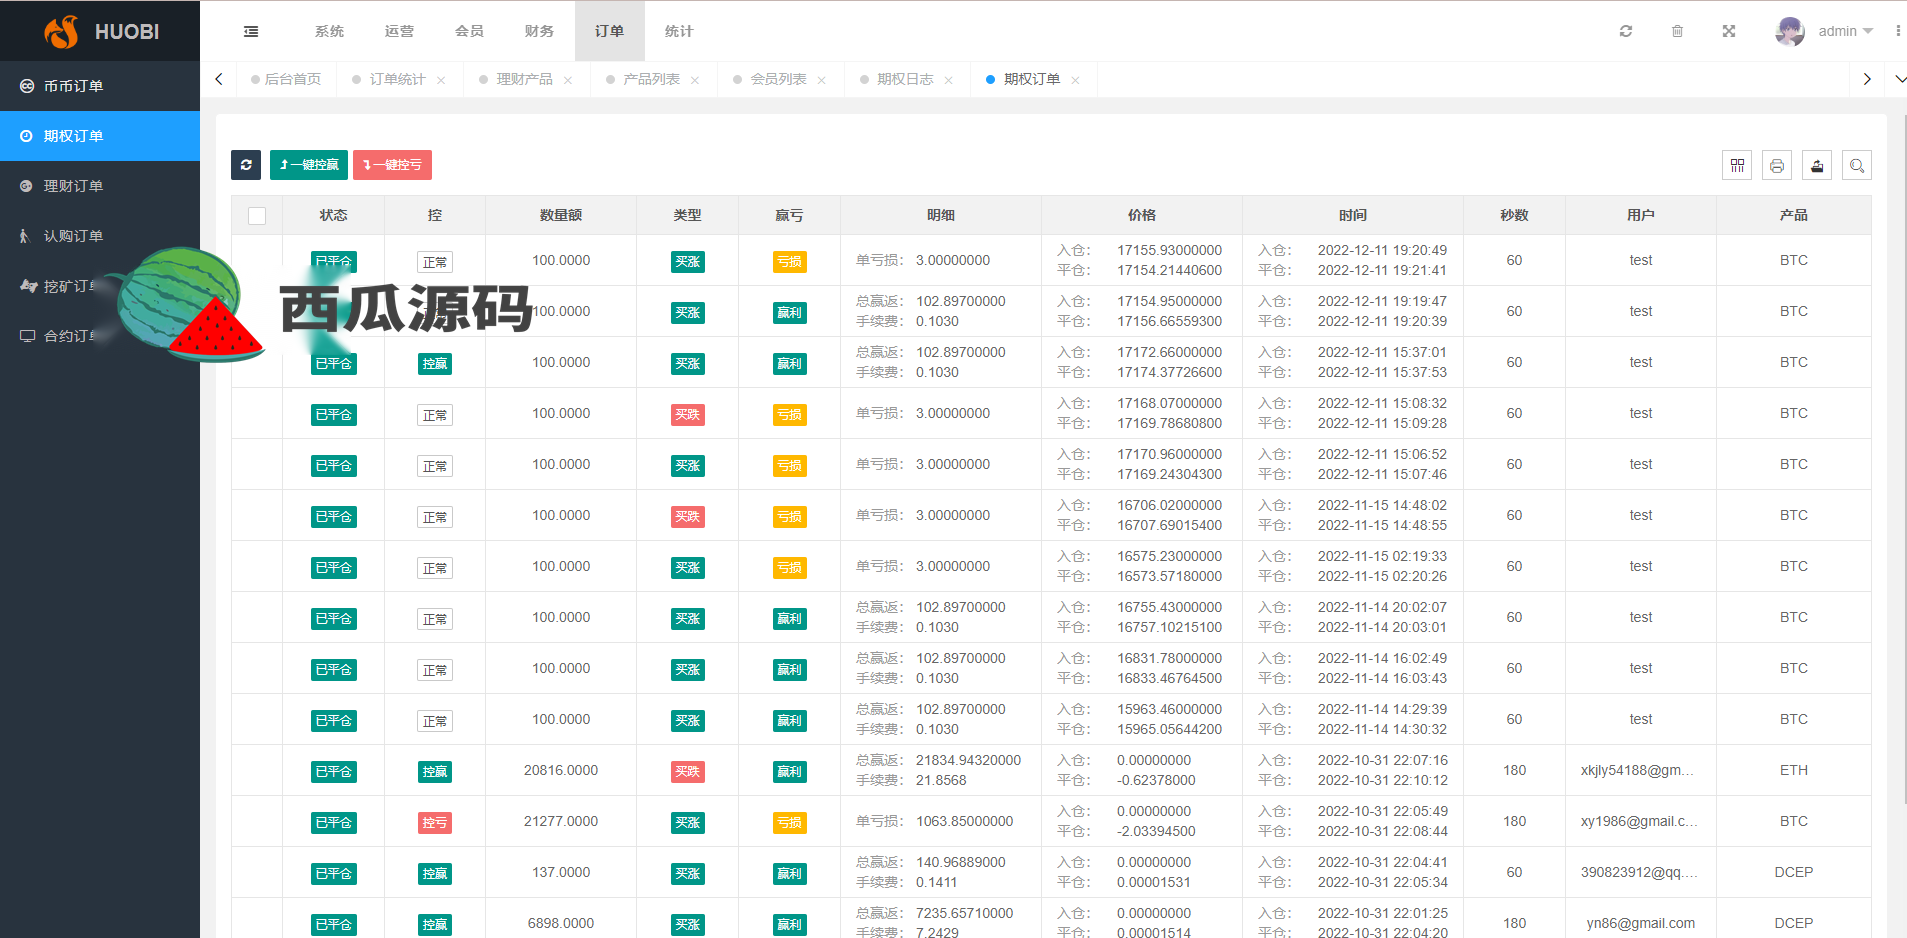Close the 期权日志 tab
Image resolution: width=1907 pixels, height=938 pixels.
949,80
